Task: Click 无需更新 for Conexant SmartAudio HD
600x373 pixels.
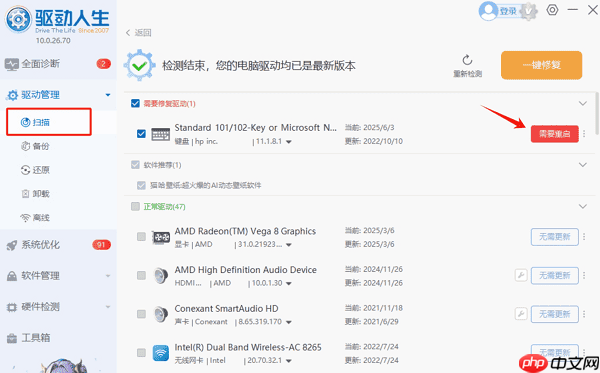Action: [554, 314]
